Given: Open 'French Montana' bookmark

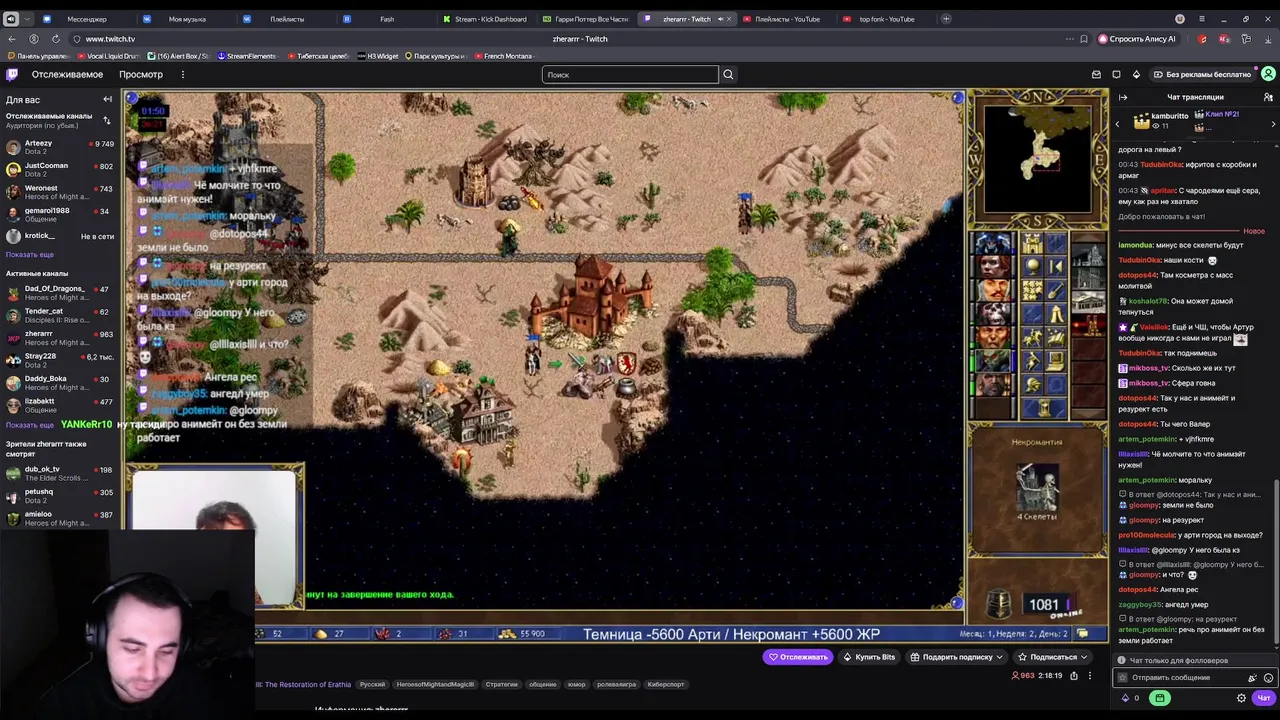Looking at the screenshot, I should click(x=503, y=56).
